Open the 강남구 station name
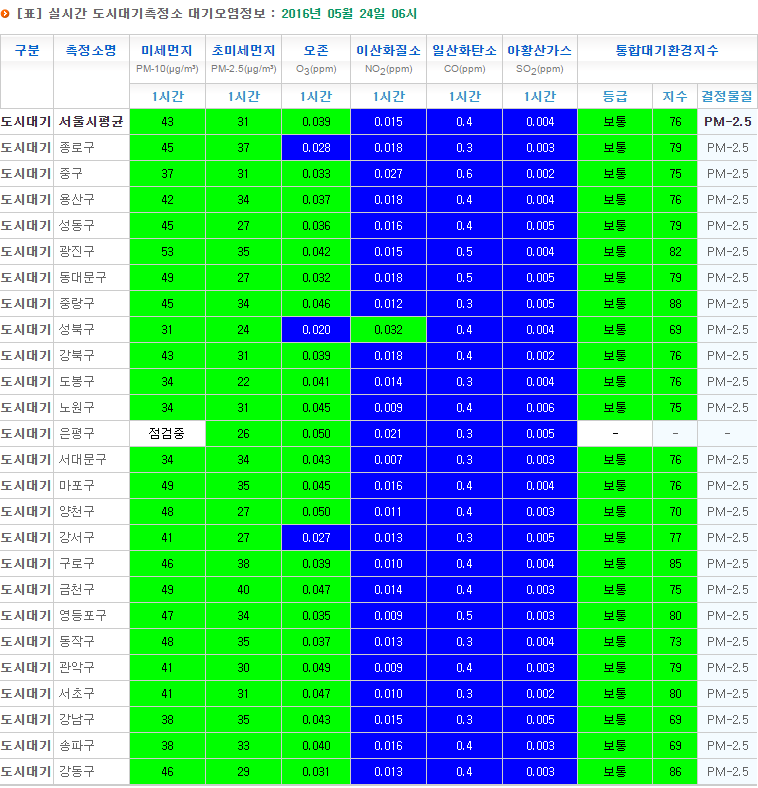758x788 pixels. [77, 720]
